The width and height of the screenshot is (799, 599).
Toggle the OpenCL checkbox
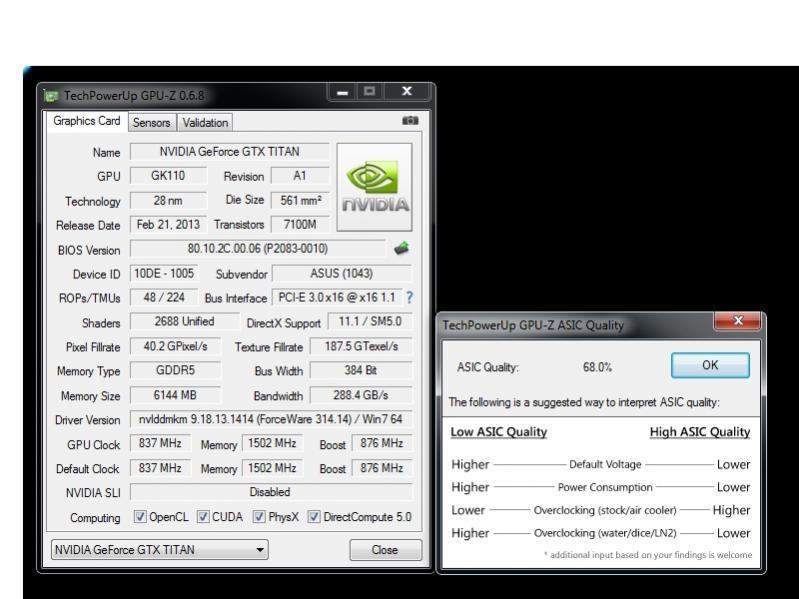pos(140,516)
